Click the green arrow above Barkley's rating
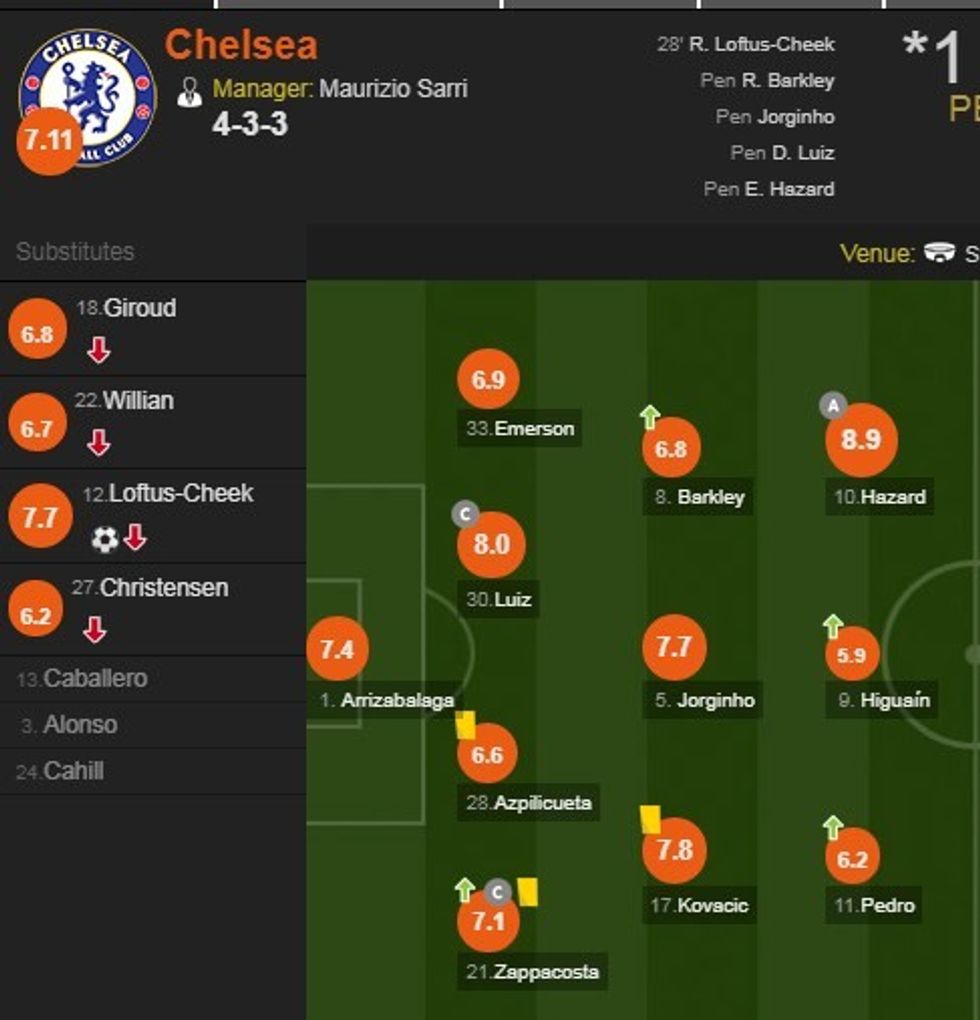This screenshot has height=1020, width=980. (650, 417)
